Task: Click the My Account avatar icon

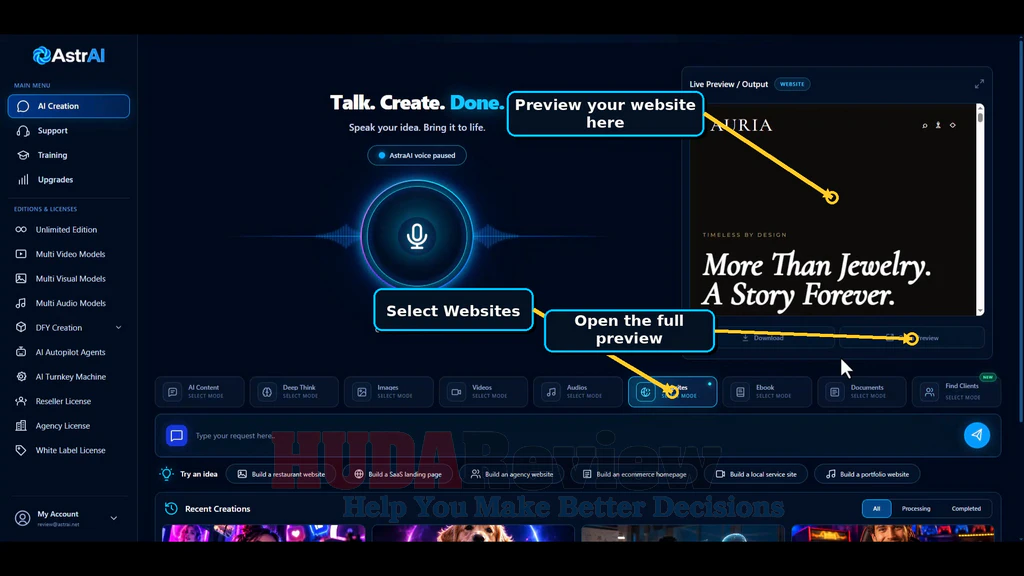Action: coord(22,518)
